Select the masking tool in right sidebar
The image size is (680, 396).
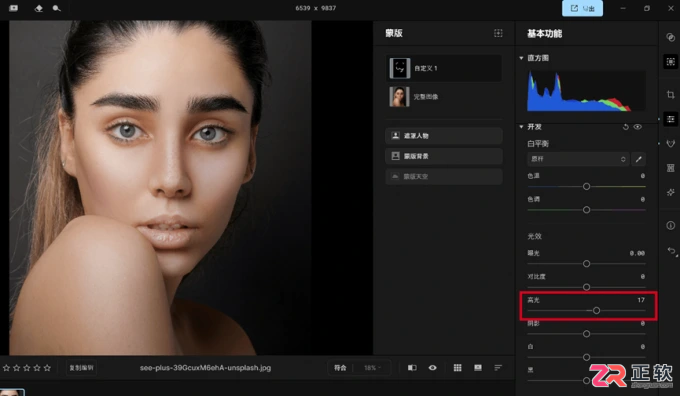[670, 62]
